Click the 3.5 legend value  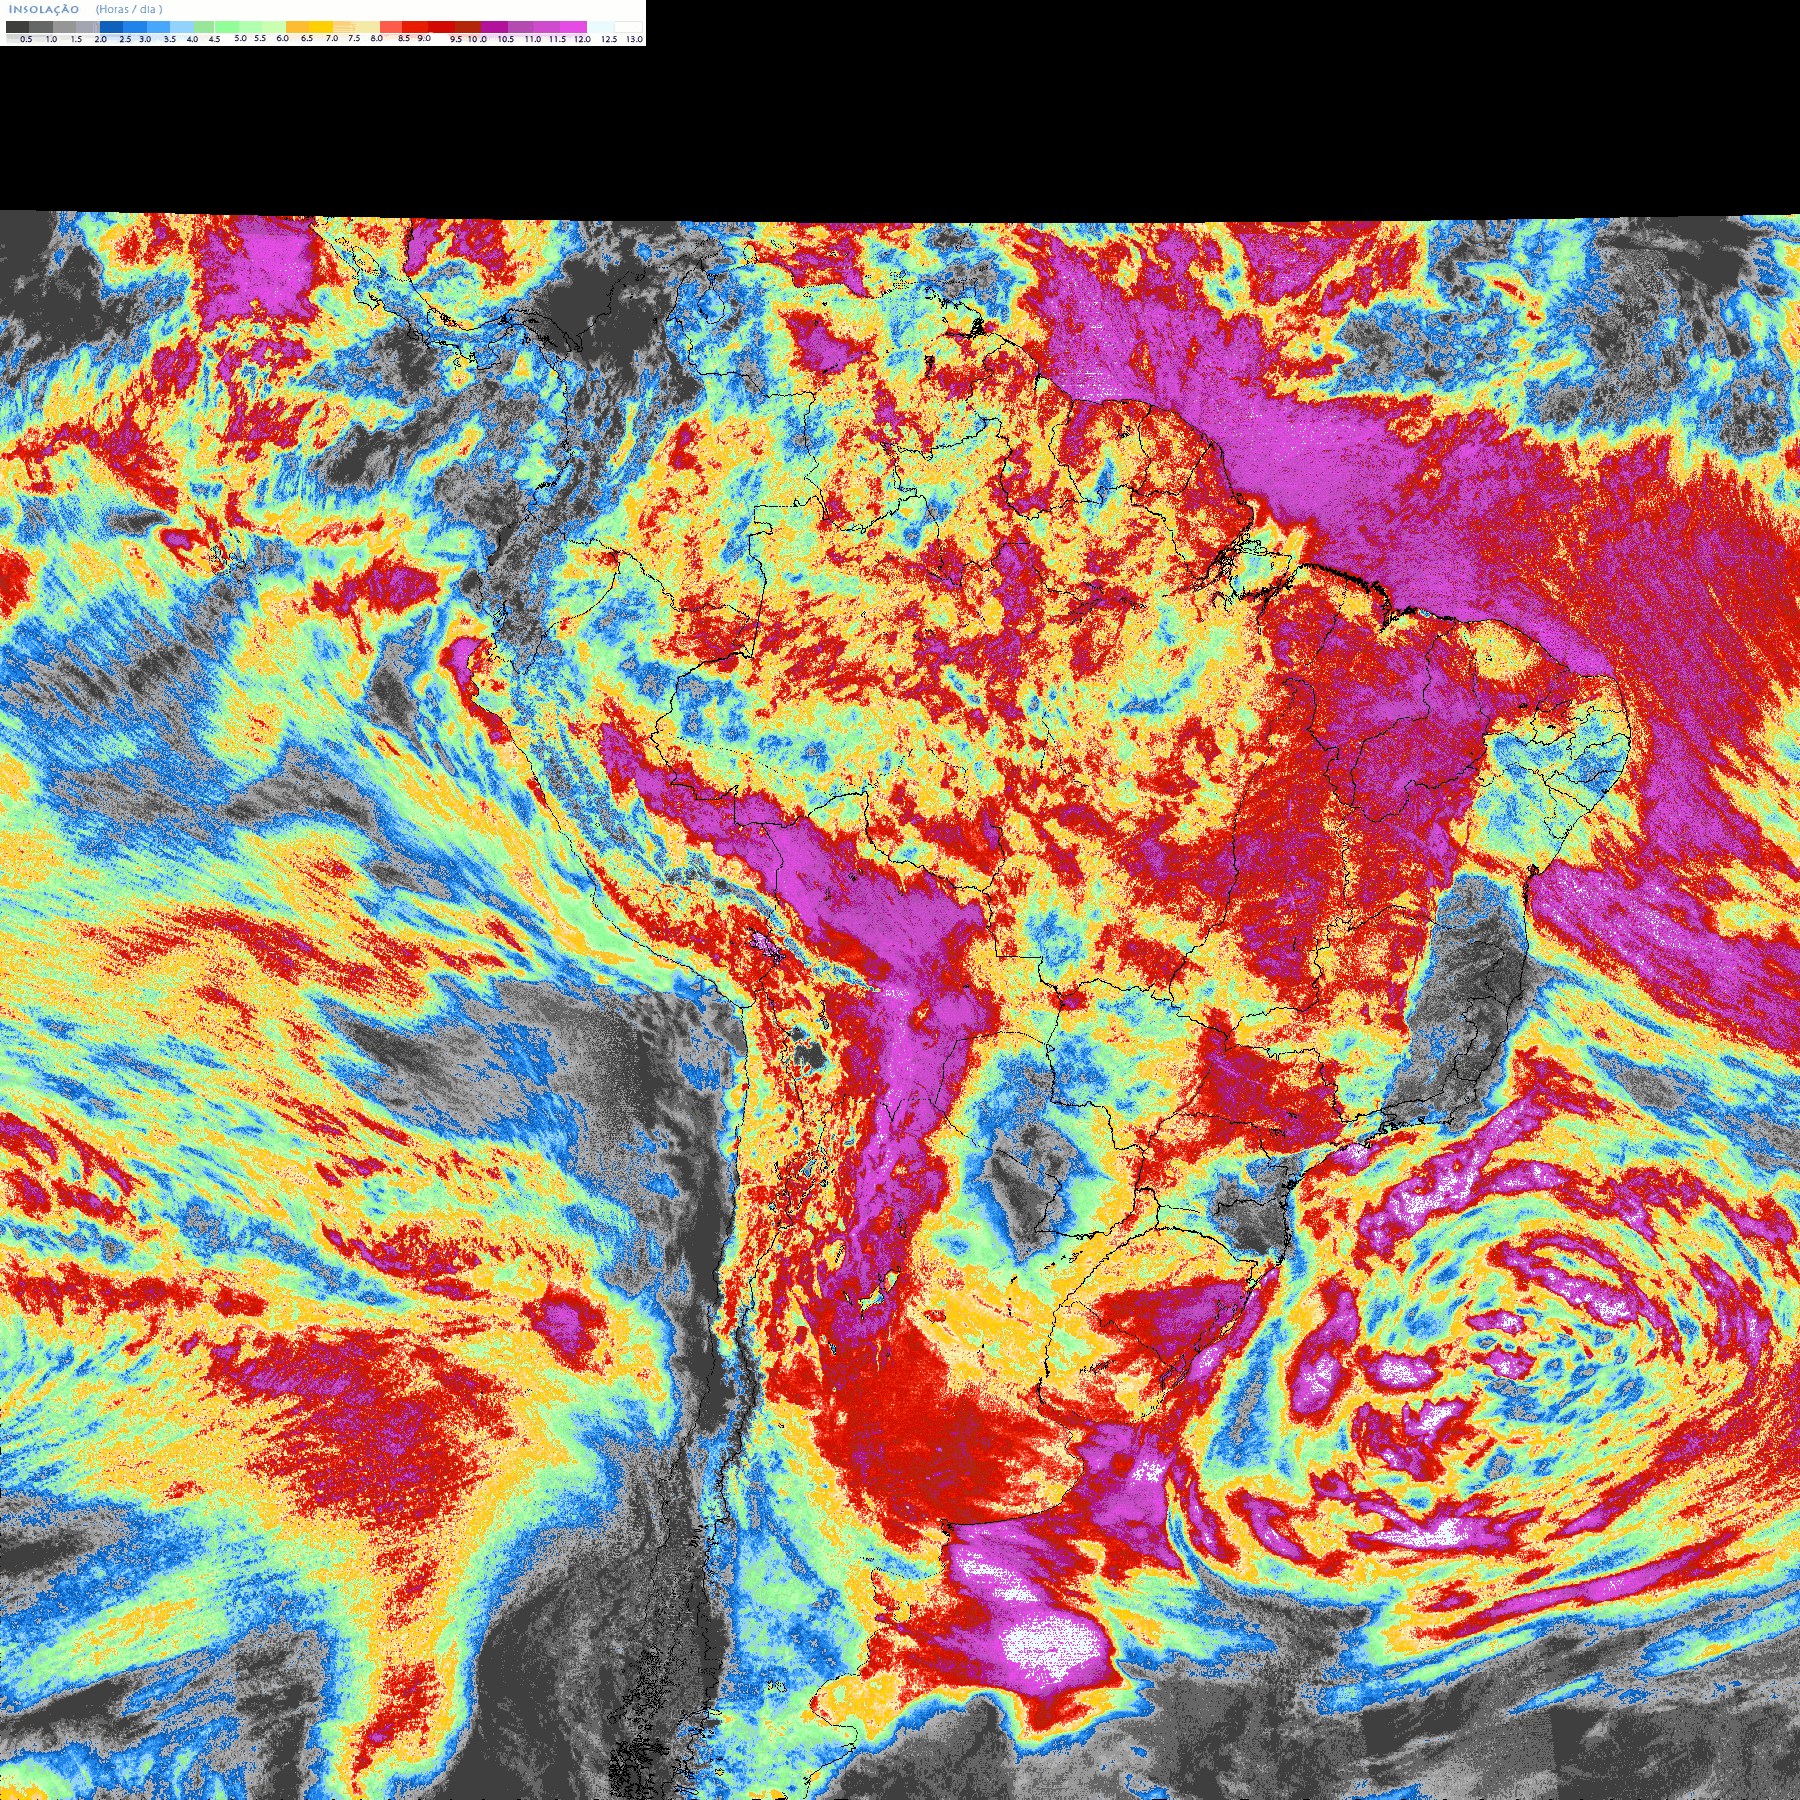(170, 39)
